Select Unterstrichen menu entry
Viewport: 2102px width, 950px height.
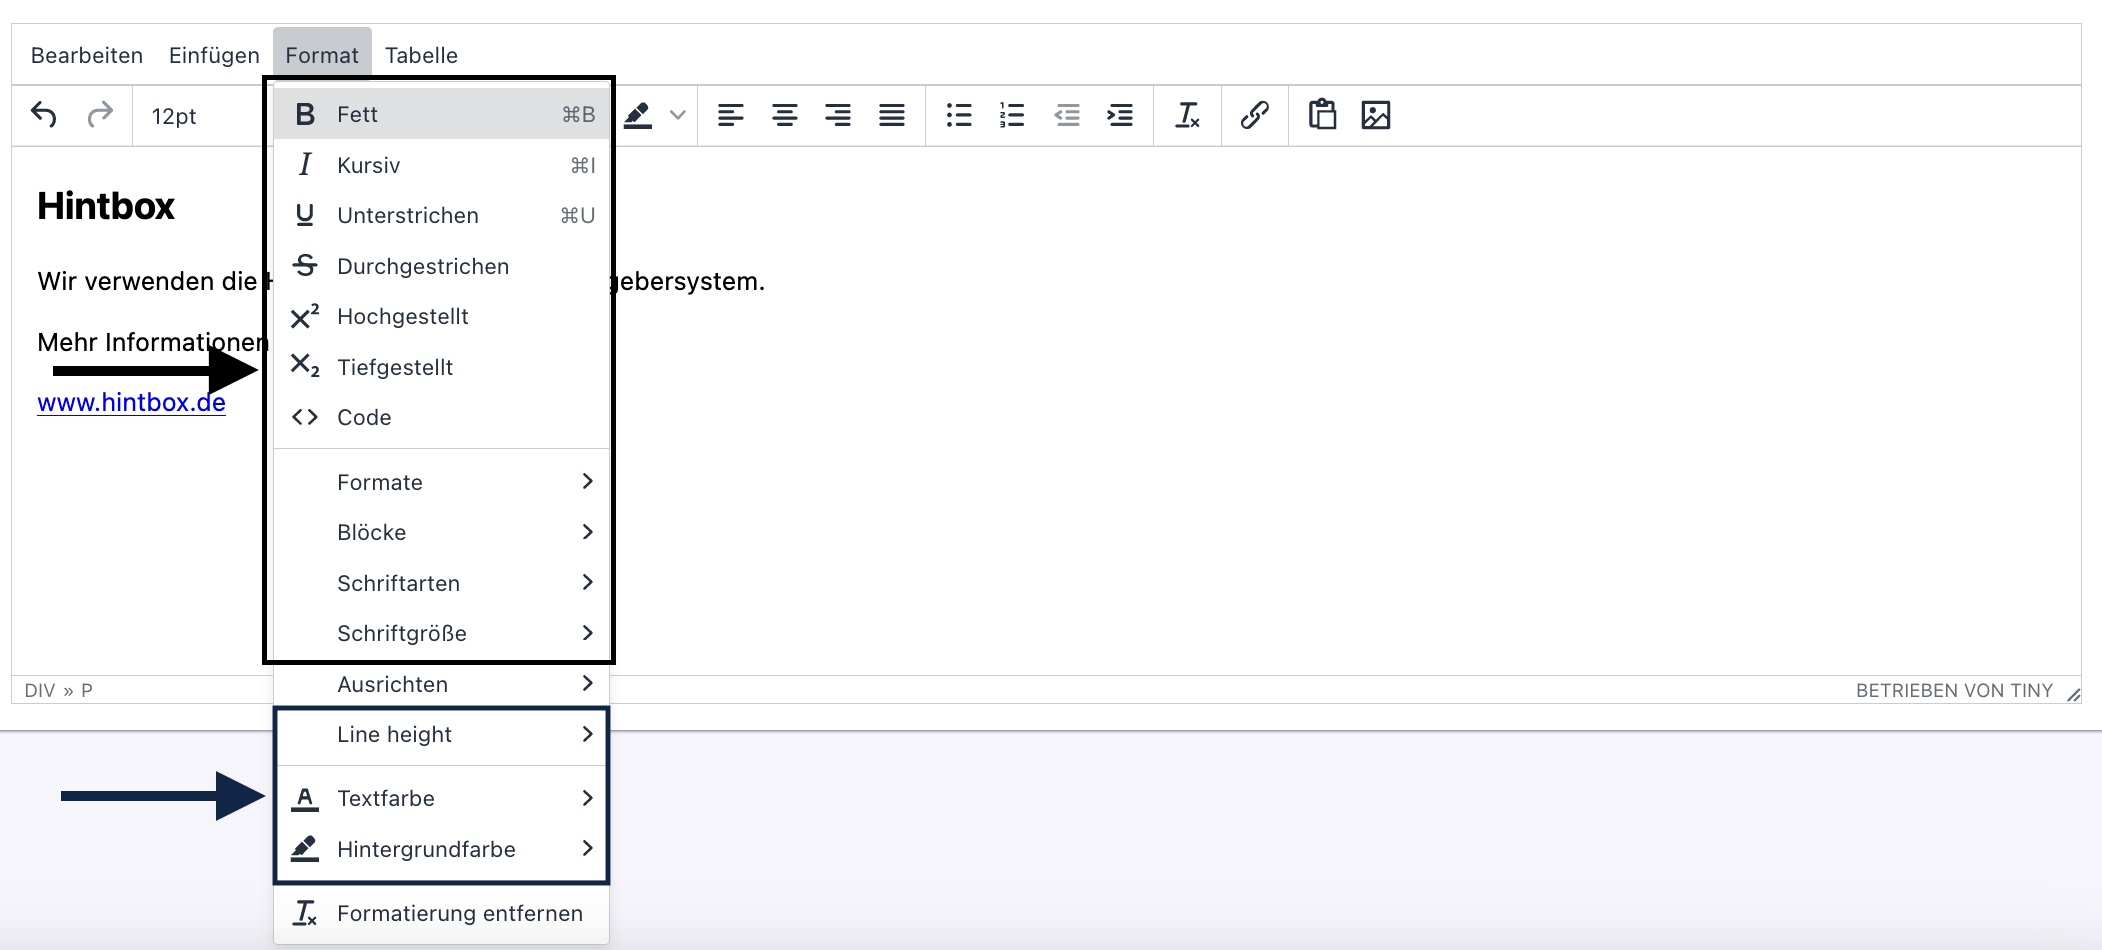pyautogui.click(x=441, y=215)
